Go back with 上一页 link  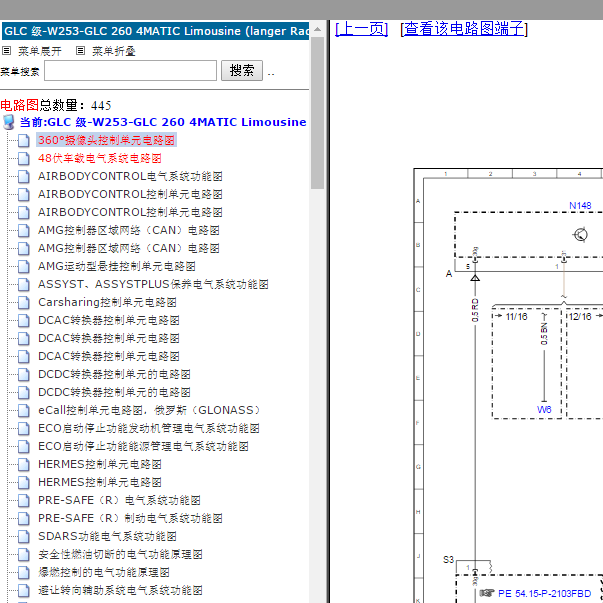click(361, 29)
